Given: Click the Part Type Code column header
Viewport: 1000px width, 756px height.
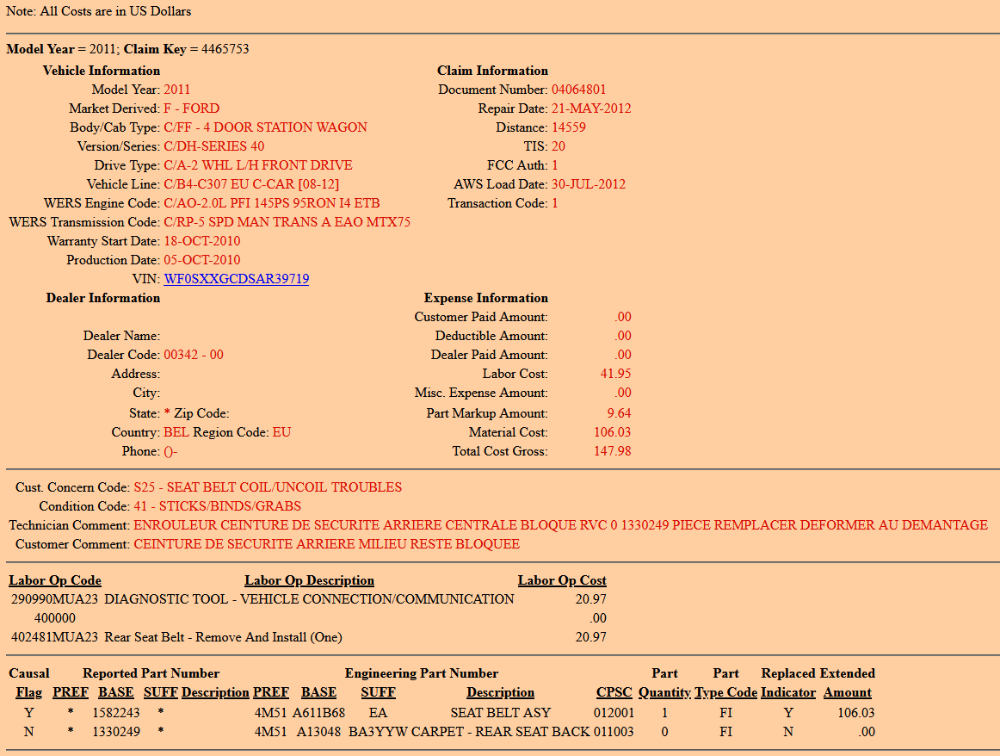Looking at the screenshot, I should point(726,692).
